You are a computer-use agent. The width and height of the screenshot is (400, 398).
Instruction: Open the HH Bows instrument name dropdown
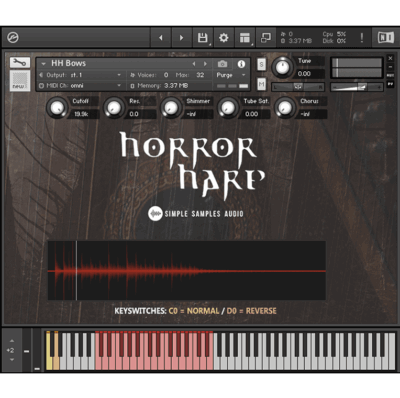click(44, 63)
